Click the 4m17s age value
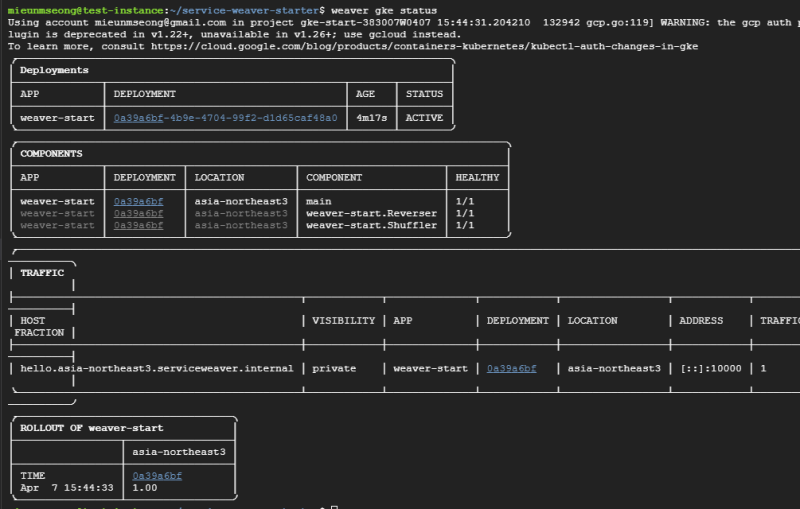Viewport: 800px width, 509px height. pos(368,118)
